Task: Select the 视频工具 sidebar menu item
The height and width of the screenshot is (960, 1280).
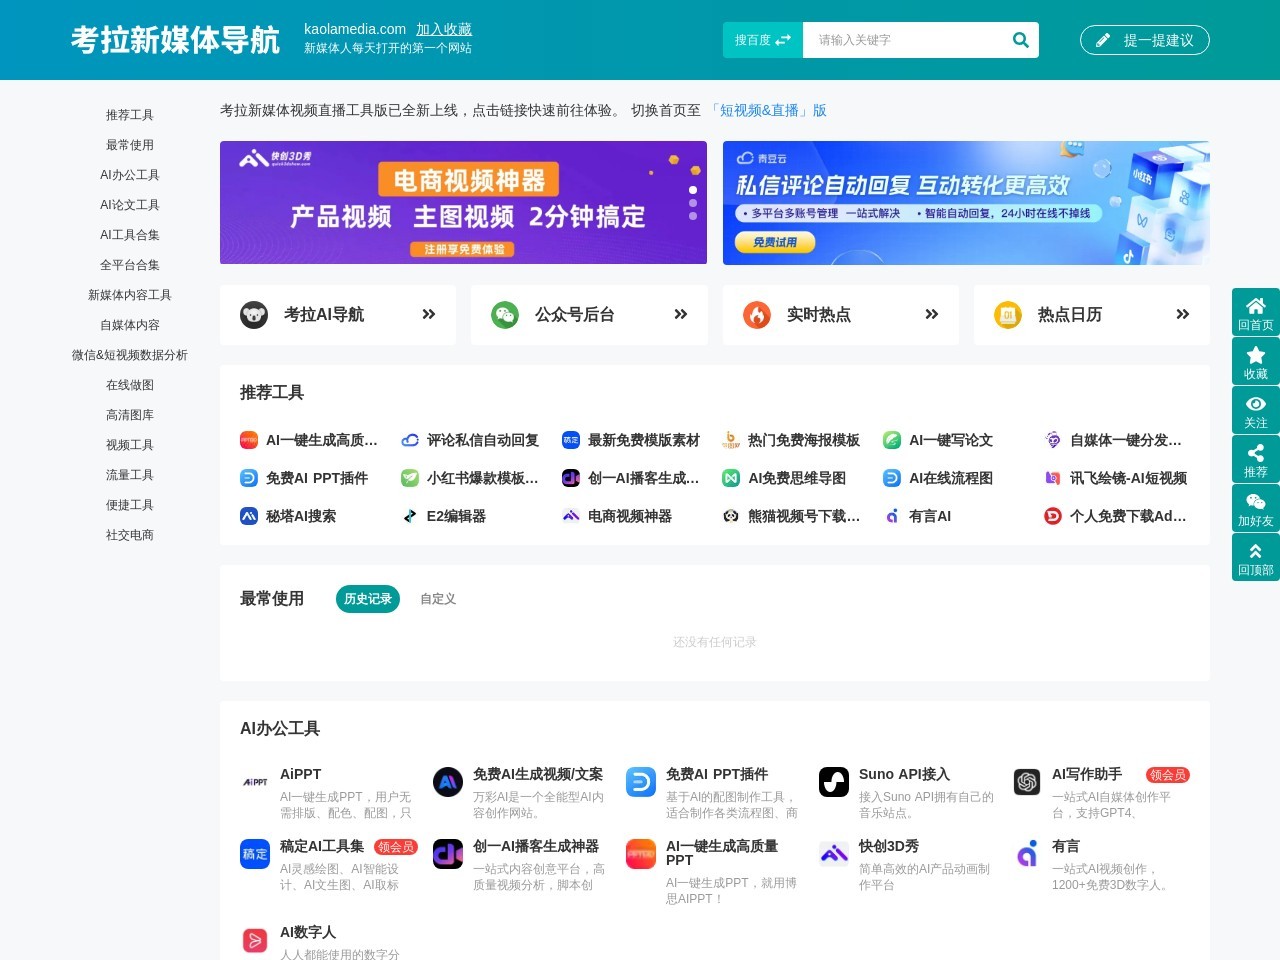Action: click(x=130, y=445)
